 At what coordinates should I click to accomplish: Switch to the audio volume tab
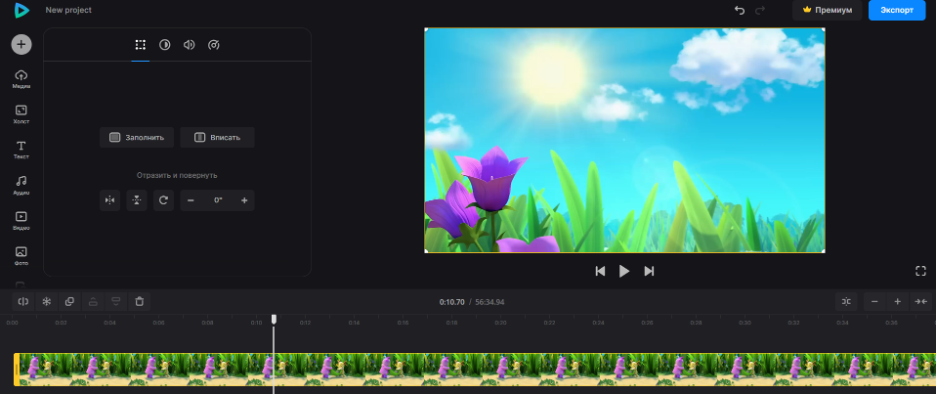coord(189,45)
